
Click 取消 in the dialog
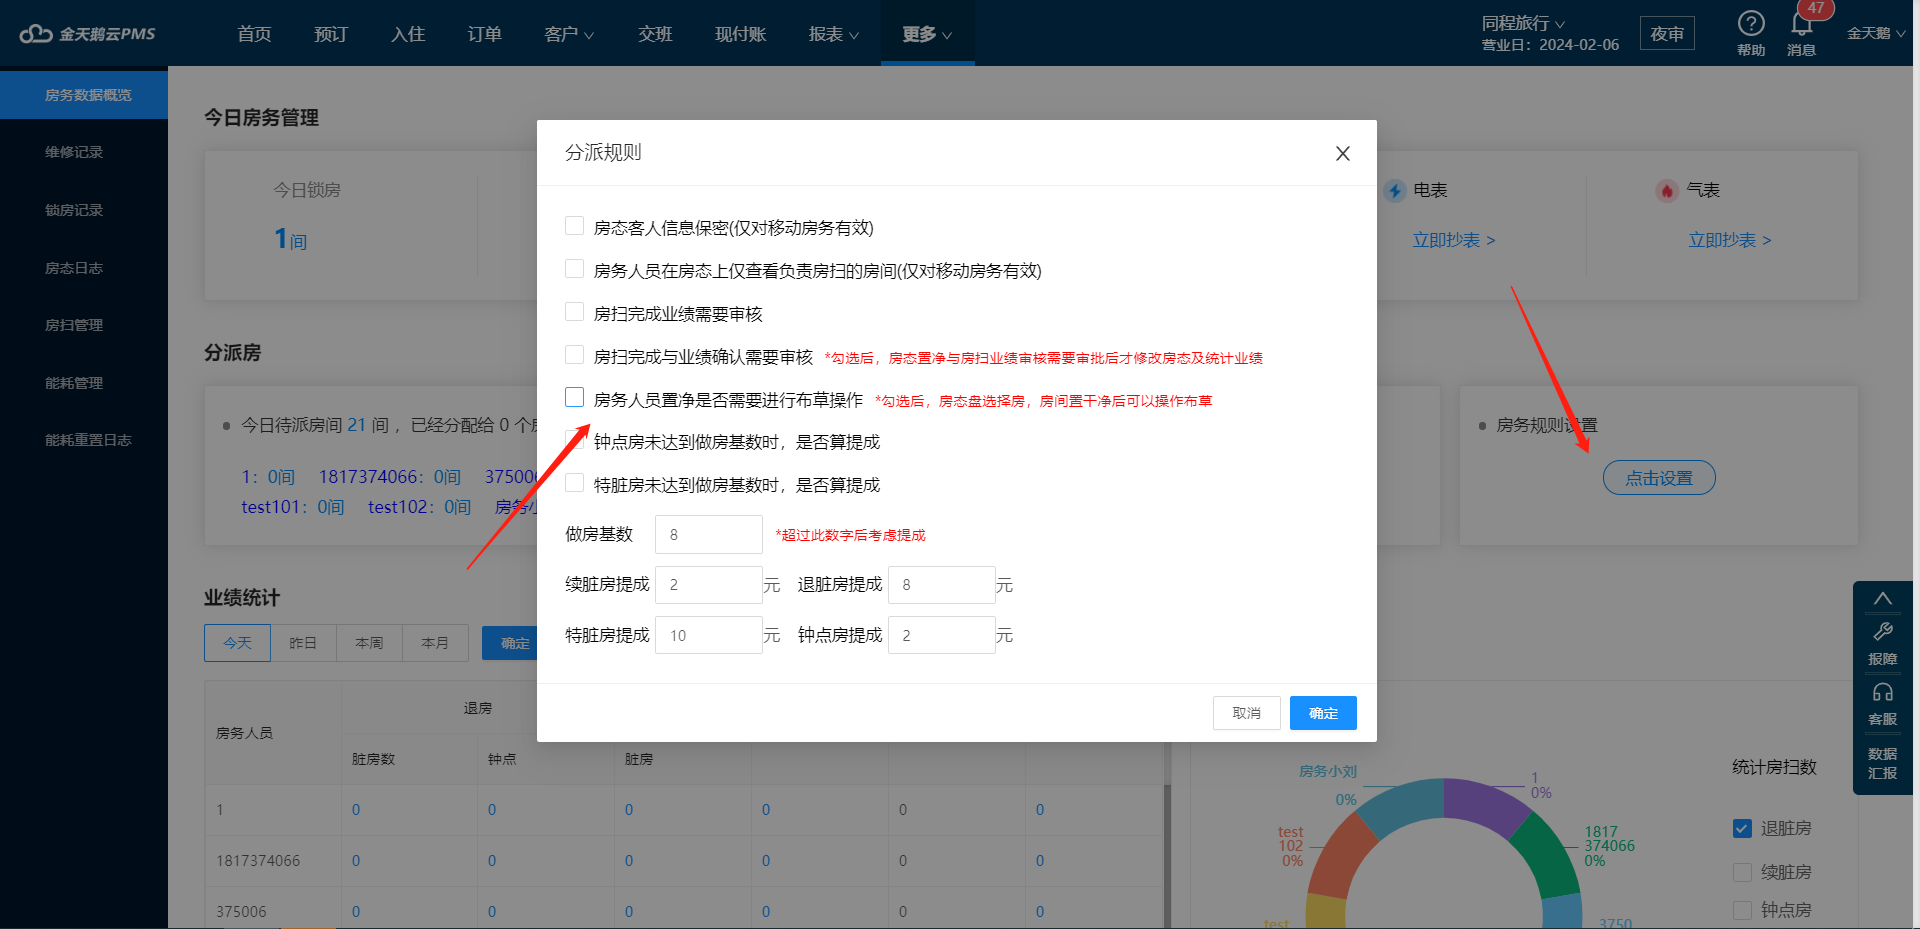point(1247,713)
